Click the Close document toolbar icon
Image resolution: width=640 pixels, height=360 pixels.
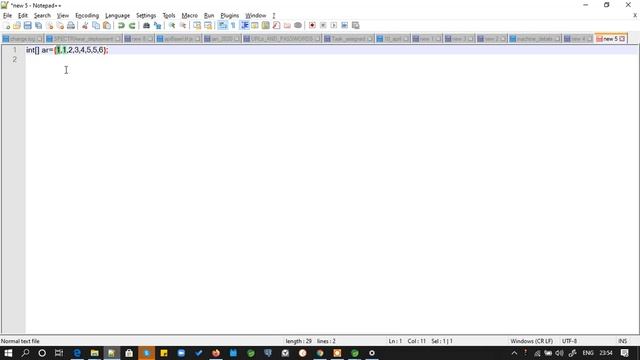pos(49,26)
